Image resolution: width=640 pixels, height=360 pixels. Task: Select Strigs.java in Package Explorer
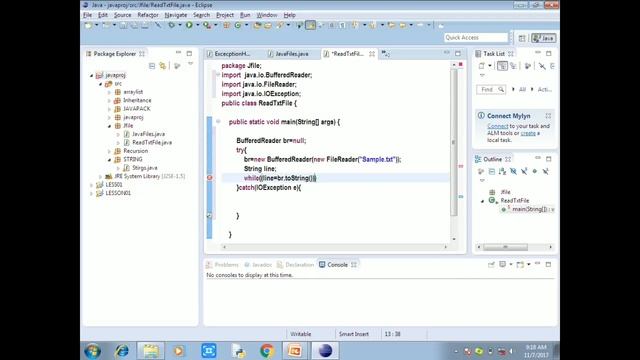[144, 168]
